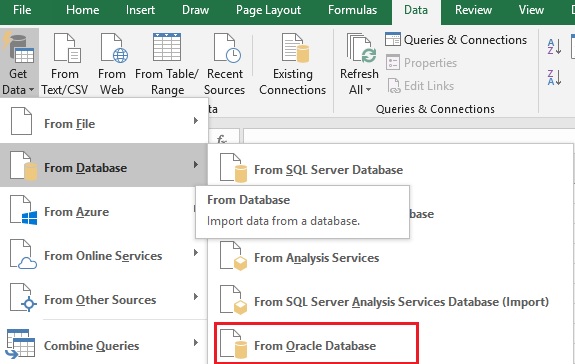
Task: Select the From Database menu item
Action: [104, 165]
